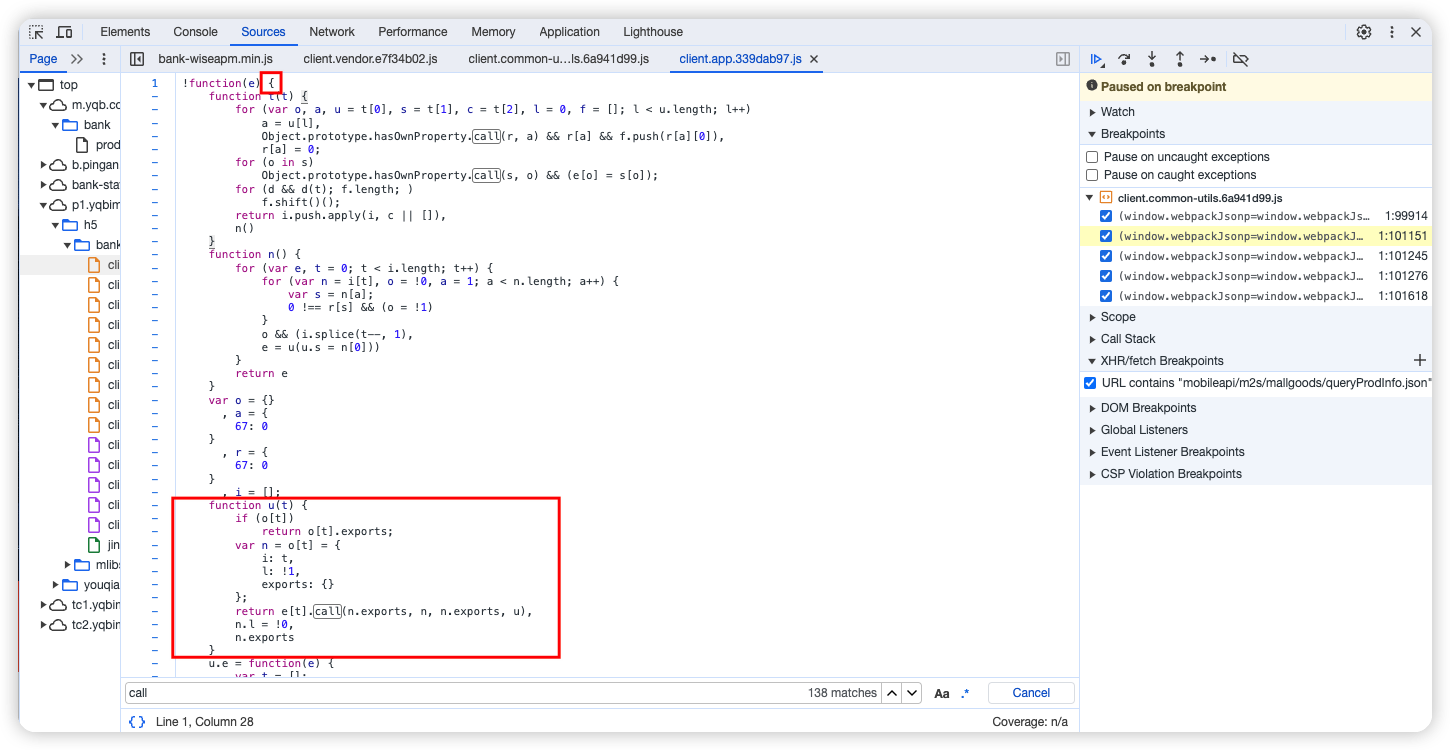Close the client.app.339dab97.js file tab
This screenshot has height=750, width=1450.
pyautogui.click(x=814, y=59)
